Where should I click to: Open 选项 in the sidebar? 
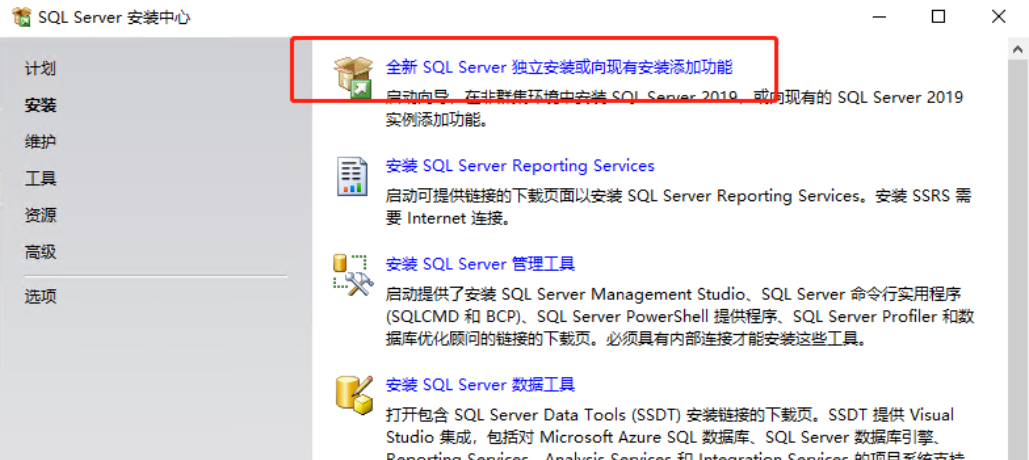pyautogui.click(x=41, y=297)
